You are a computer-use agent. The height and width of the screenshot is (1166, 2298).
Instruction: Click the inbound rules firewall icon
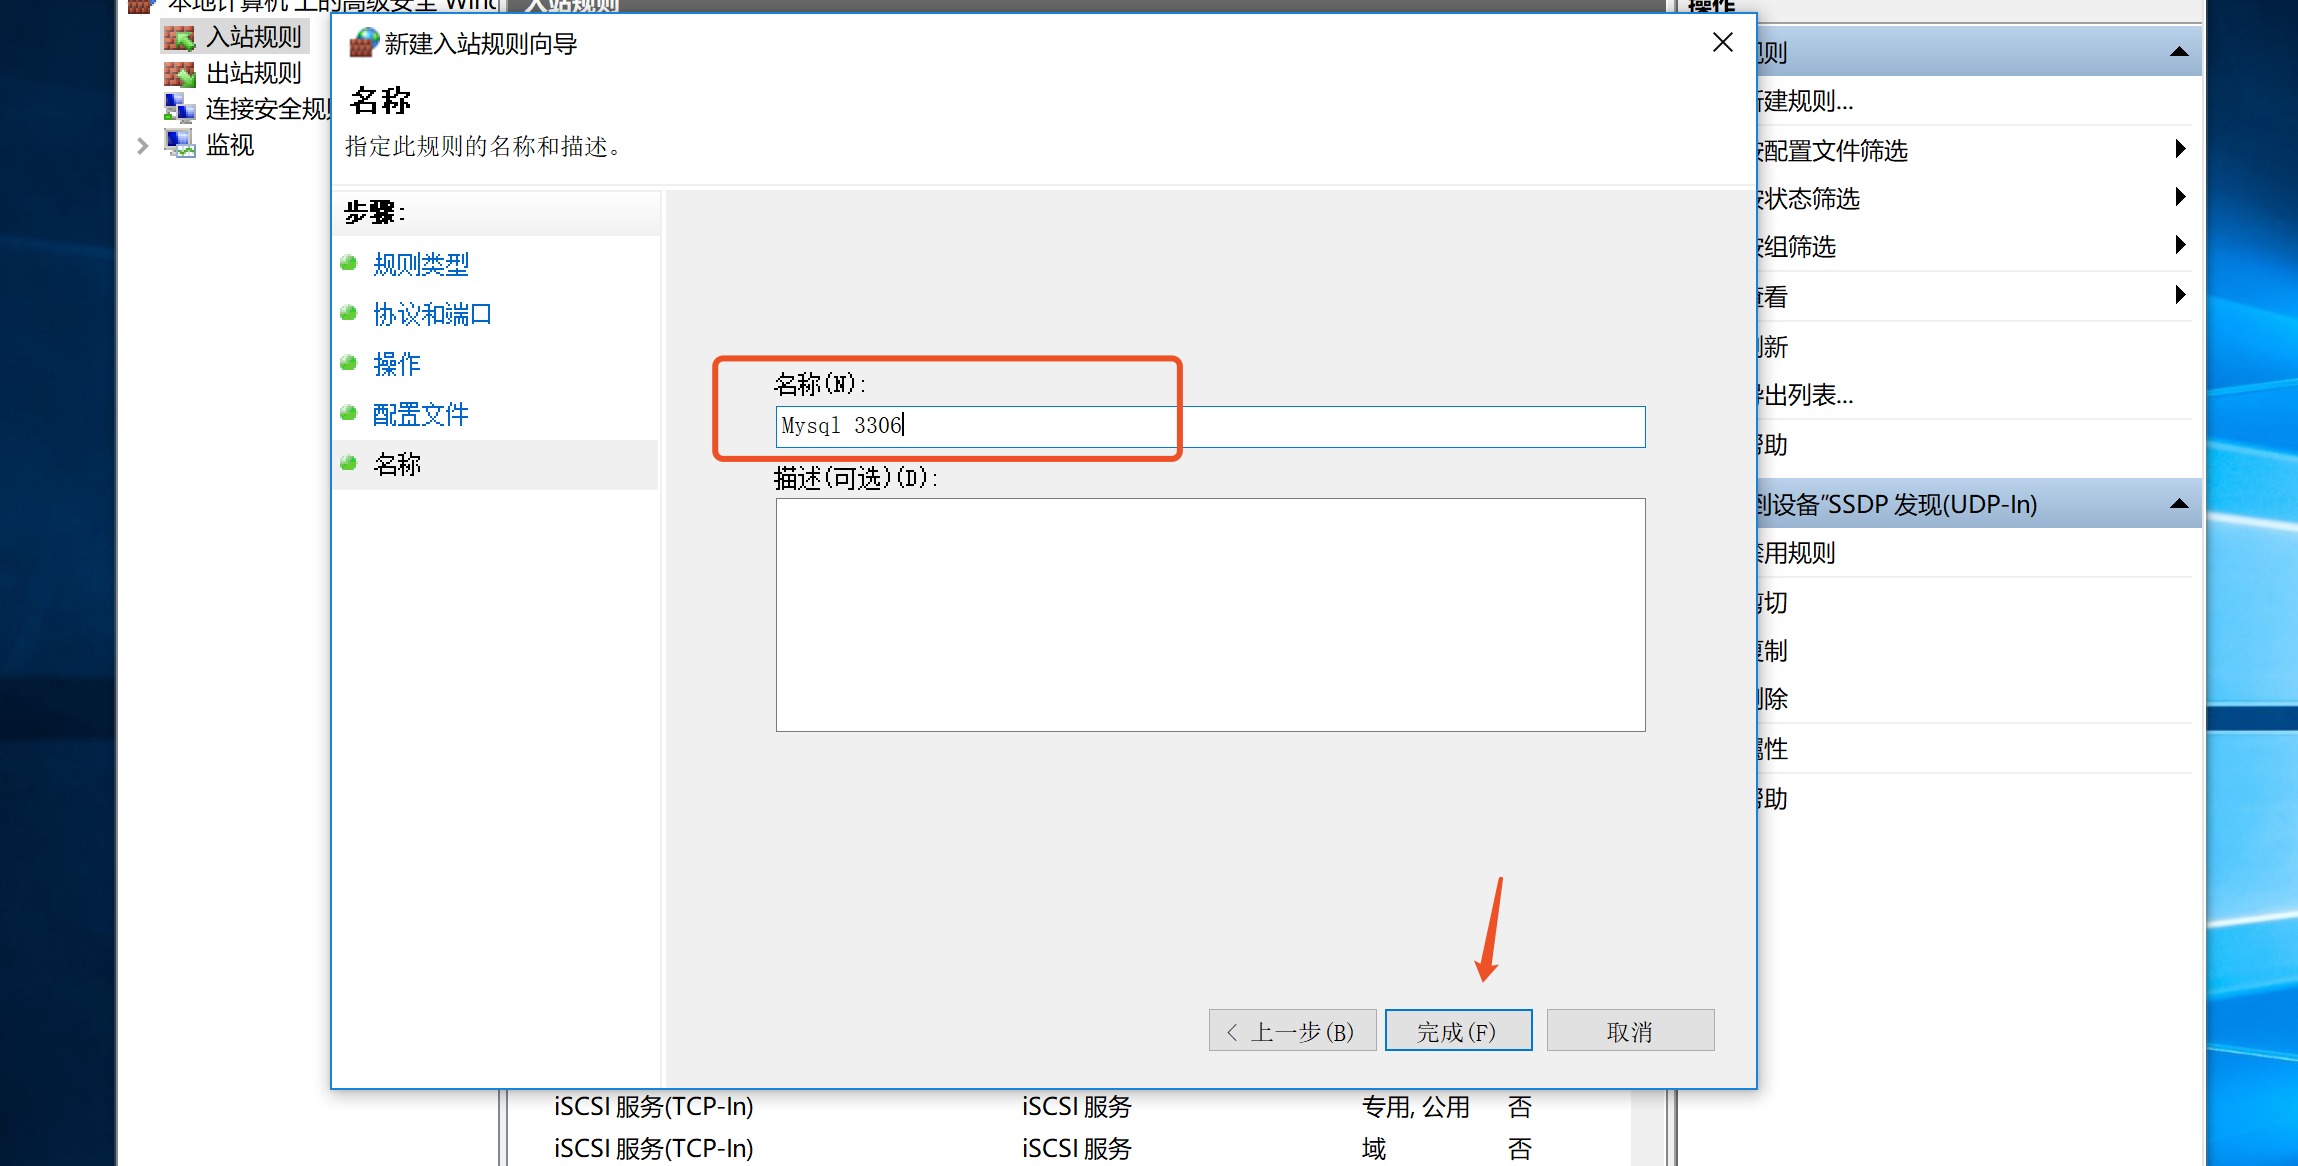coord(180,38)
